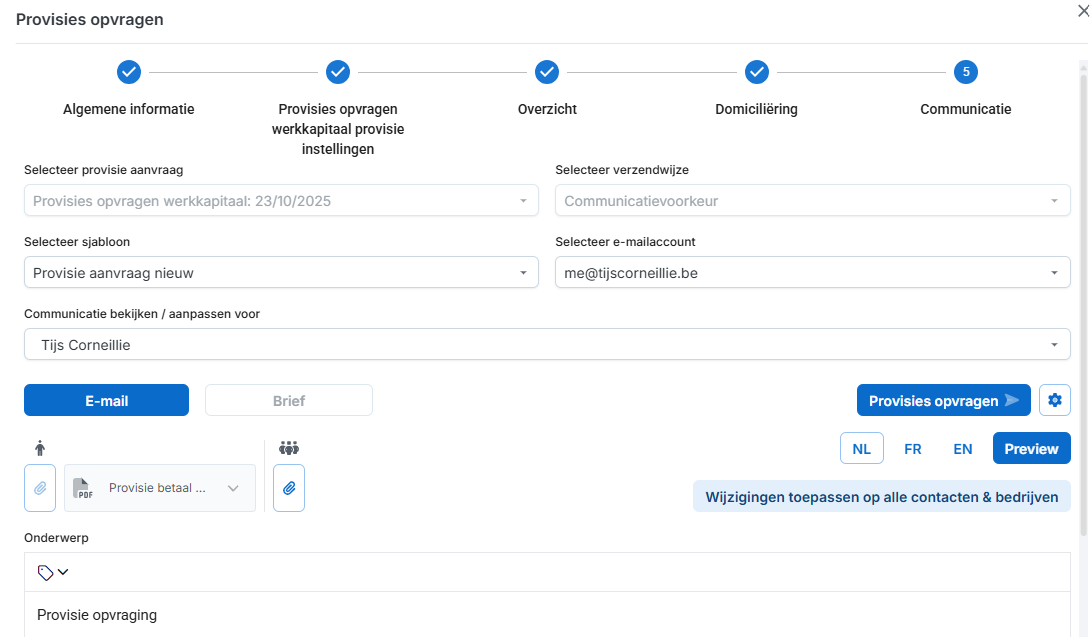Screen dimensions: 1092x637
Task: Expand the e-mailaccount dropdown
Action: (x=812, y=273)
